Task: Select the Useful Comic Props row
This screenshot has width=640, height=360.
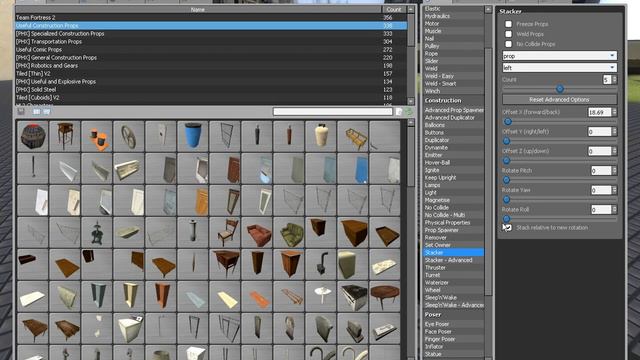Action: tap(211, 49)
